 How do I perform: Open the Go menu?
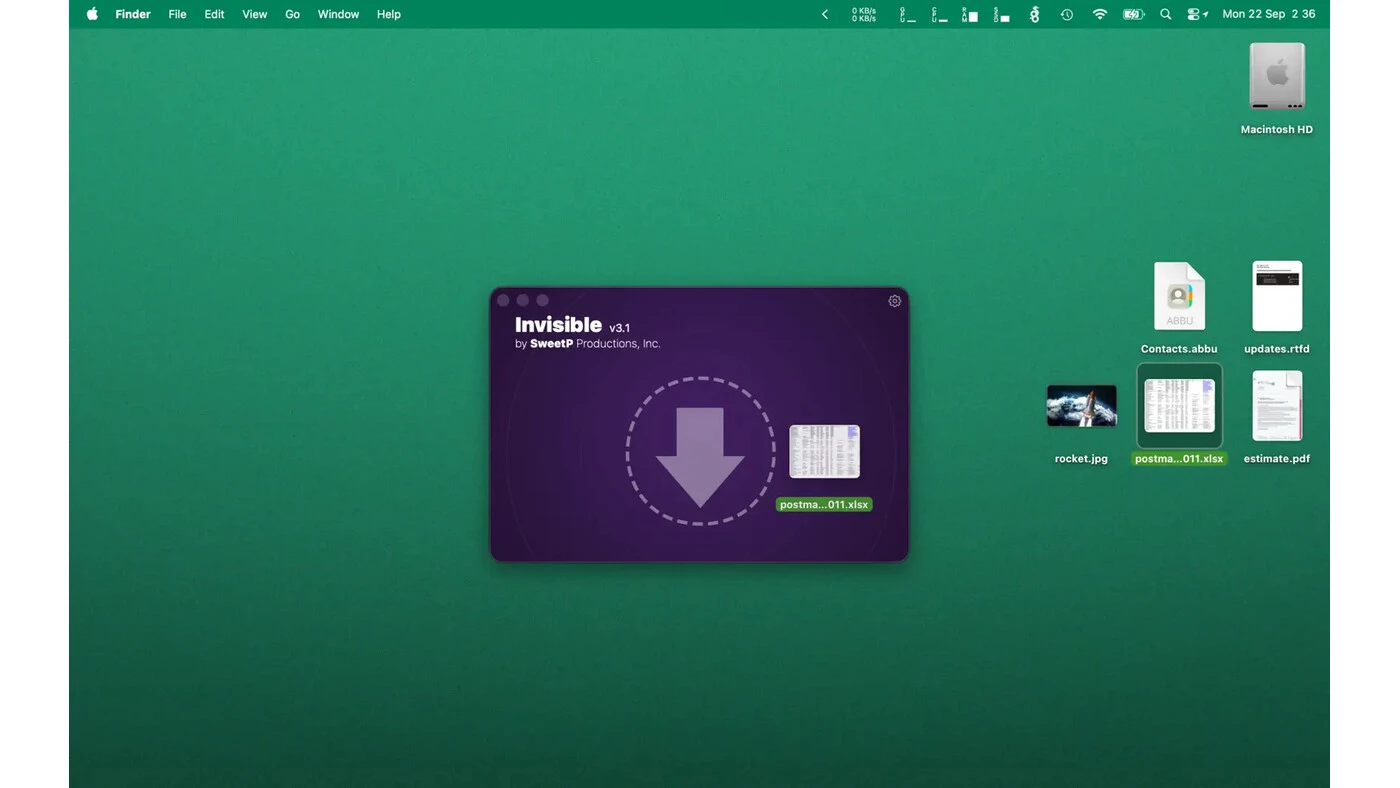(x=292, y=14)
